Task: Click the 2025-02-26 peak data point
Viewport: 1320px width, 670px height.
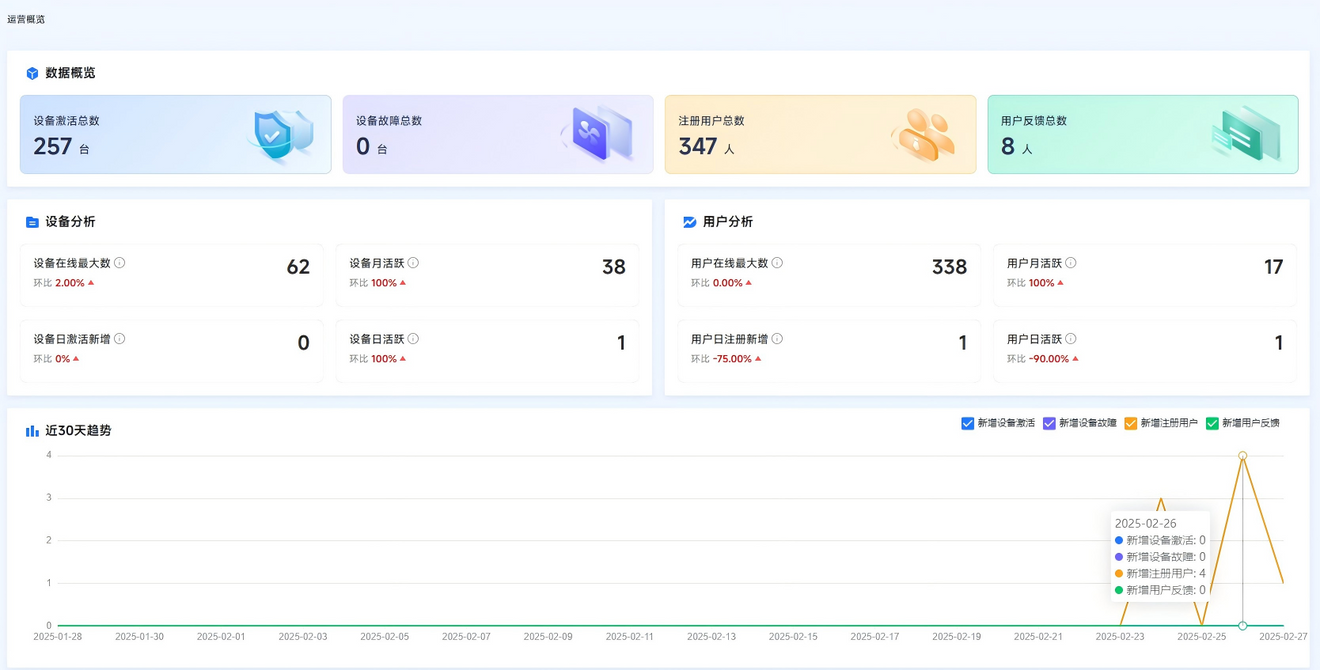Action: (1242, 456)
